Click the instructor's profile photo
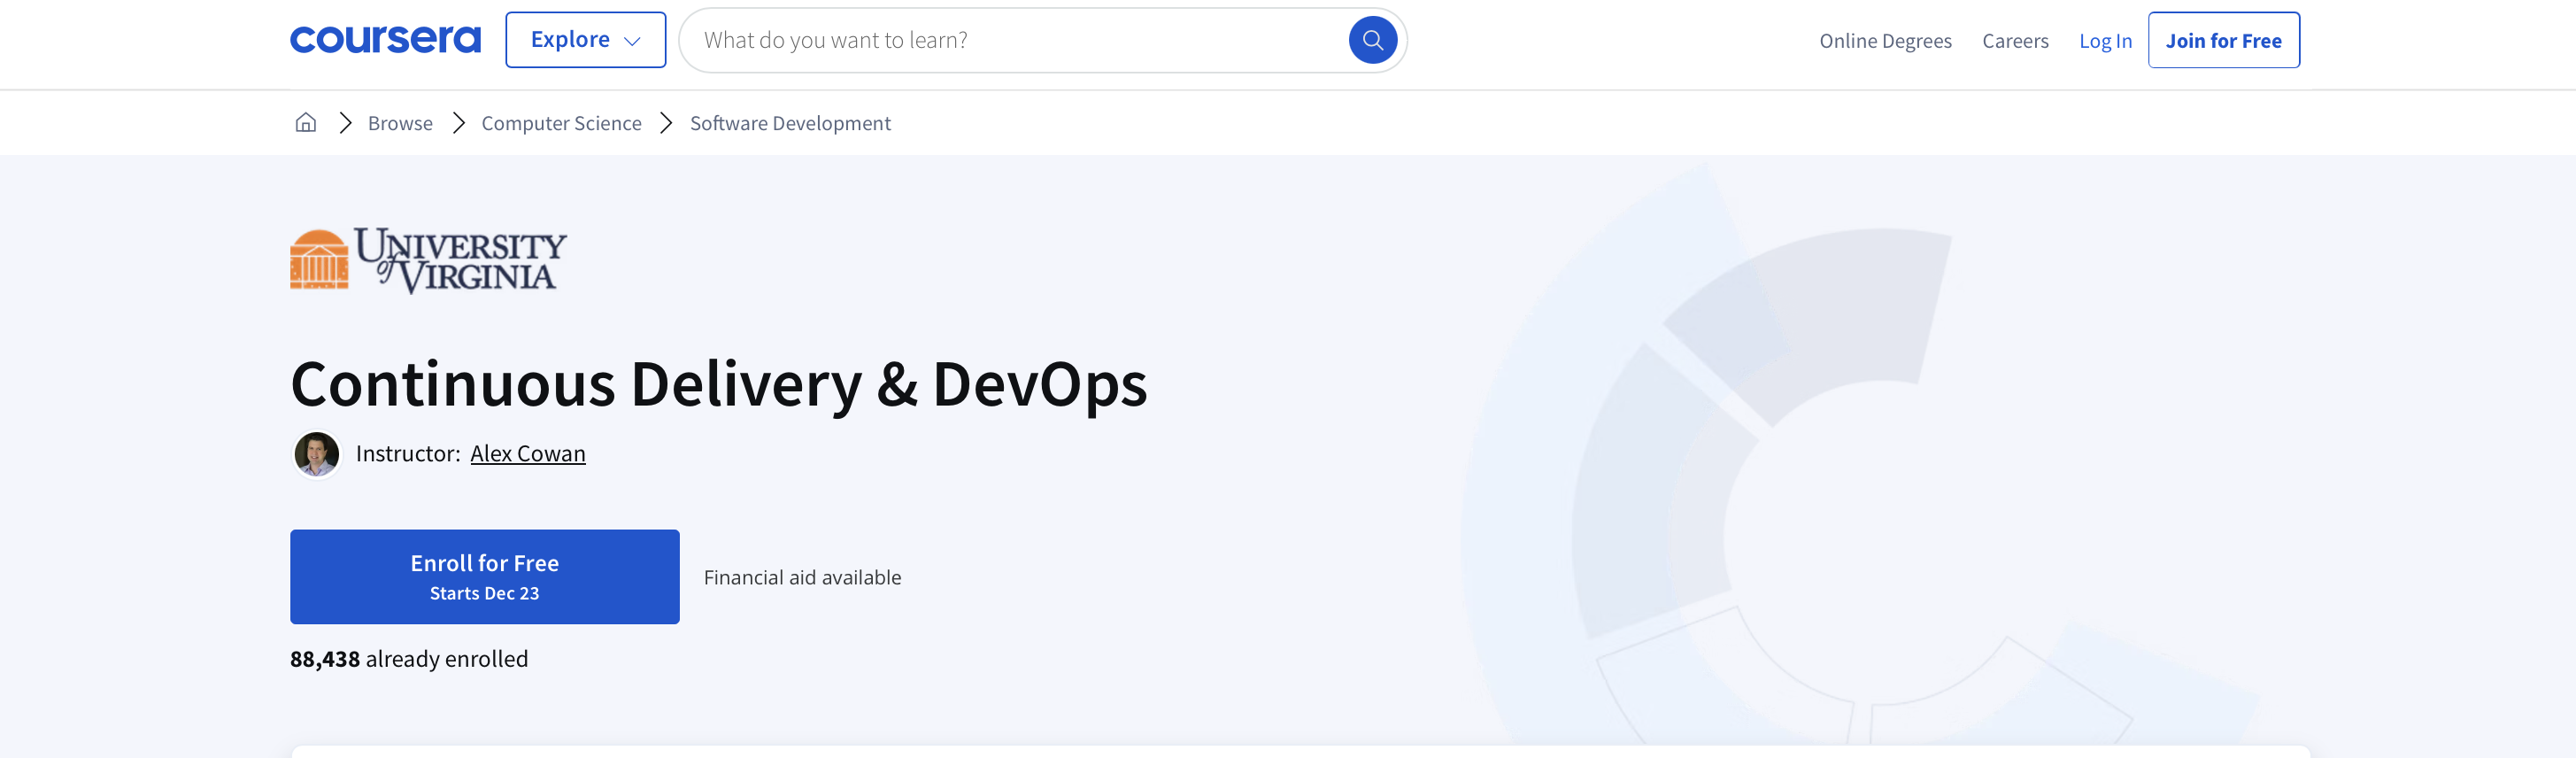Screen dimensions: 2576x758 pos(317,454)
